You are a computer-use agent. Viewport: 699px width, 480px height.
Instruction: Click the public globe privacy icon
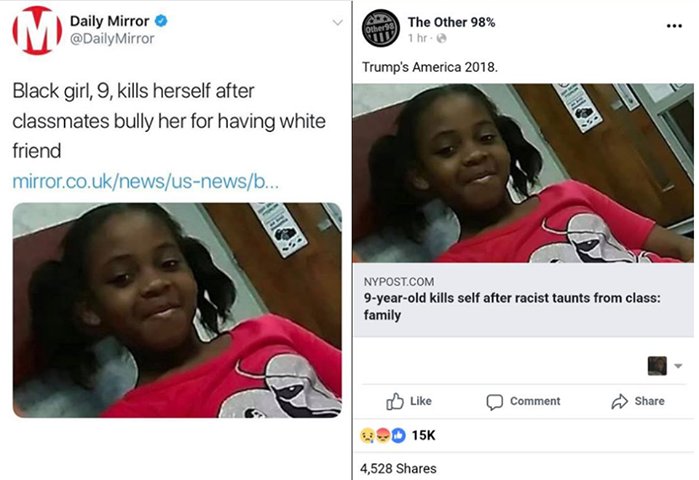[x=441, y=38]
